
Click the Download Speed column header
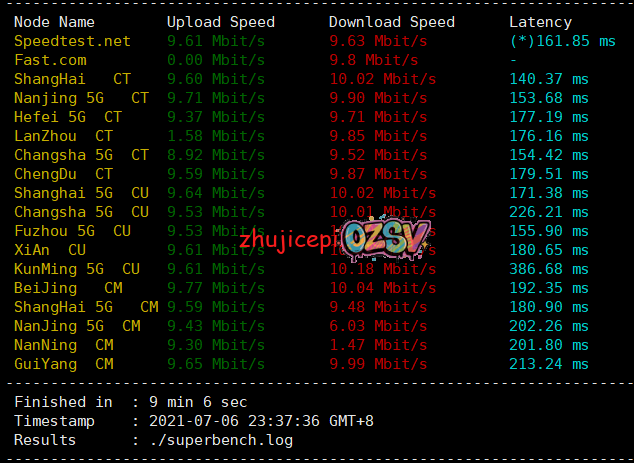(x=391, y=22)
